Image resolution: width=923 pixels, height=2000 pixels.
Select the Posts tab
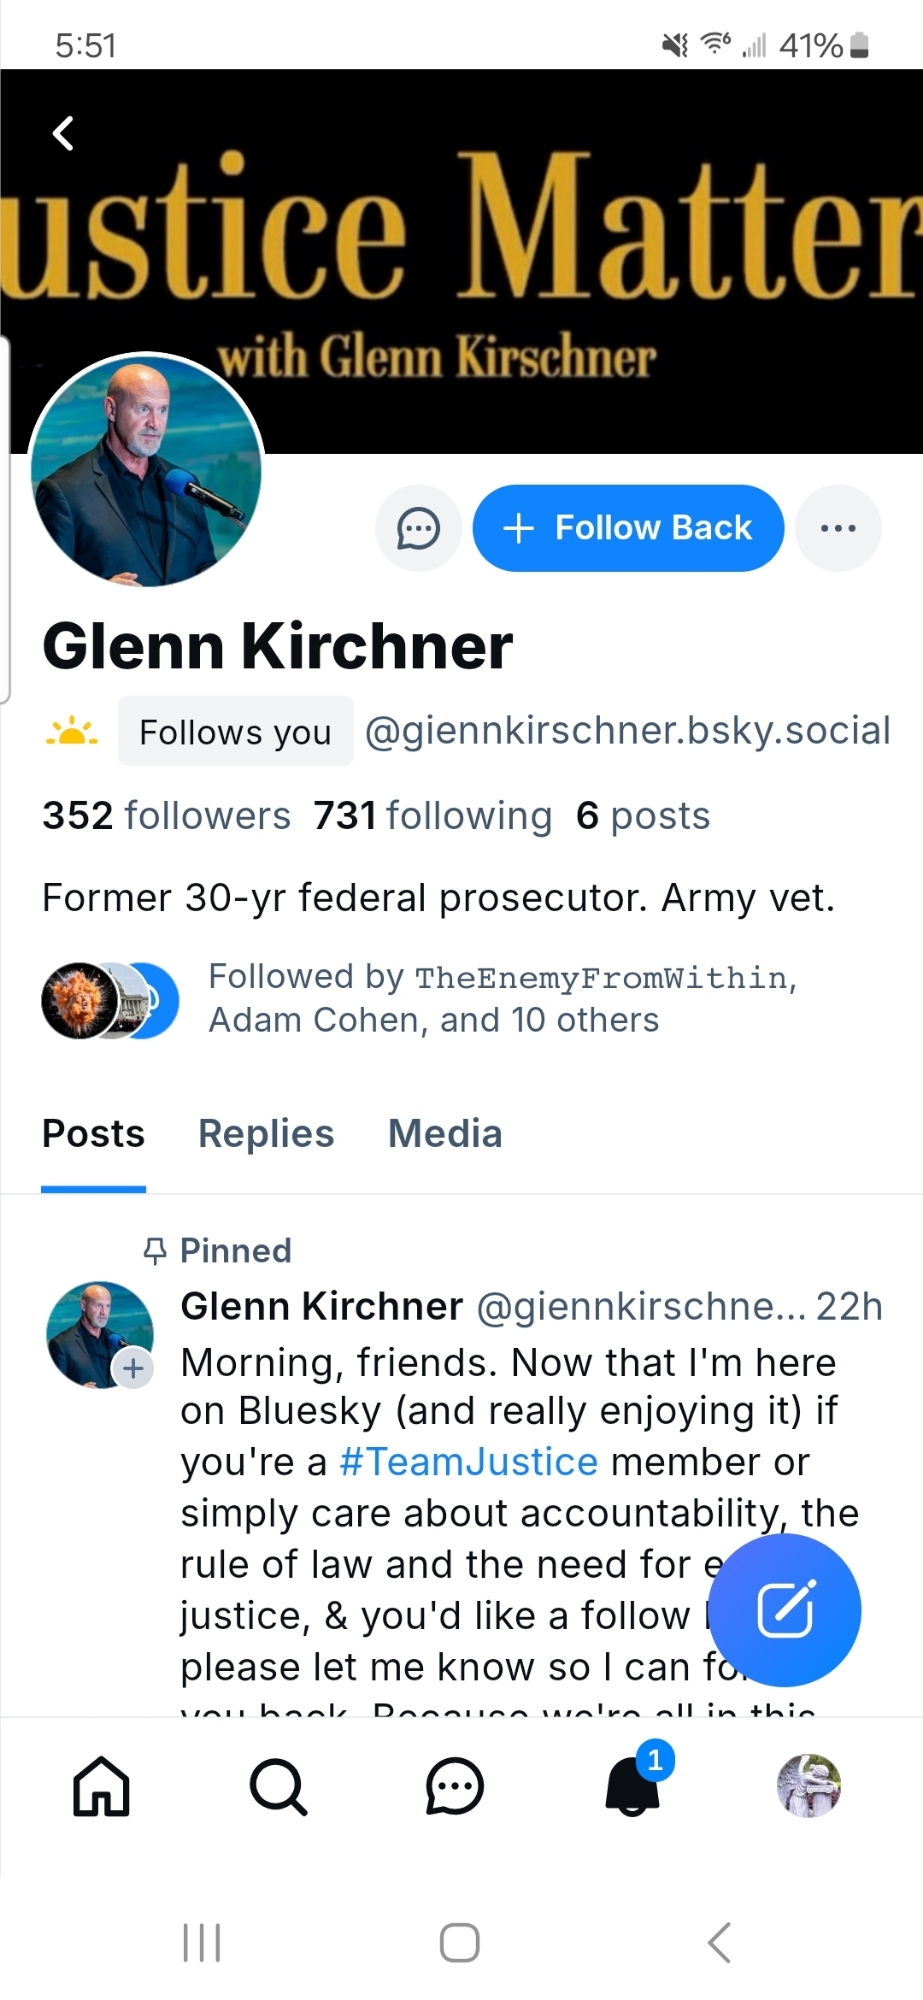point(93,1134)
